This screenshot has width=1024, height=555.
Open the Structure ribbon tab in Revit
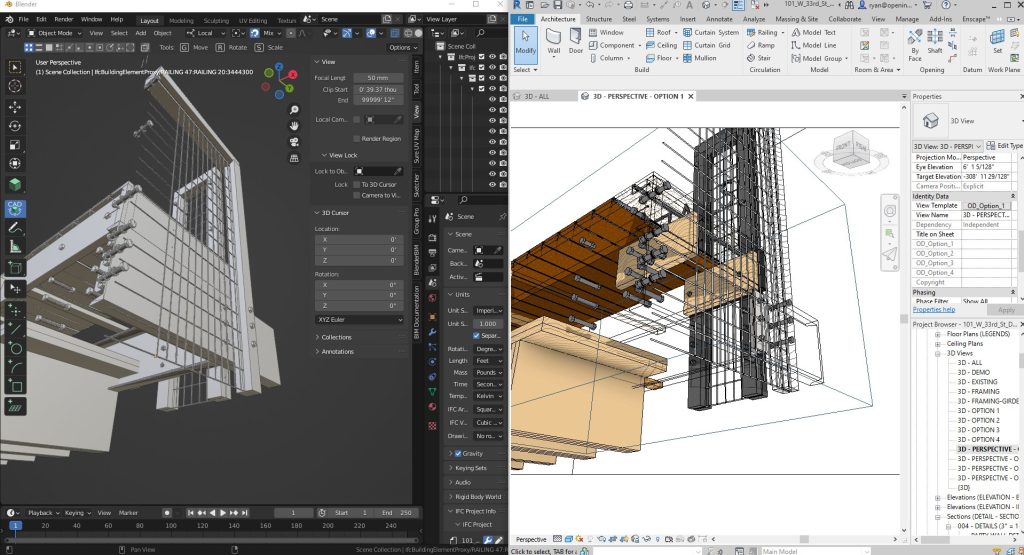tap(599, 19)
